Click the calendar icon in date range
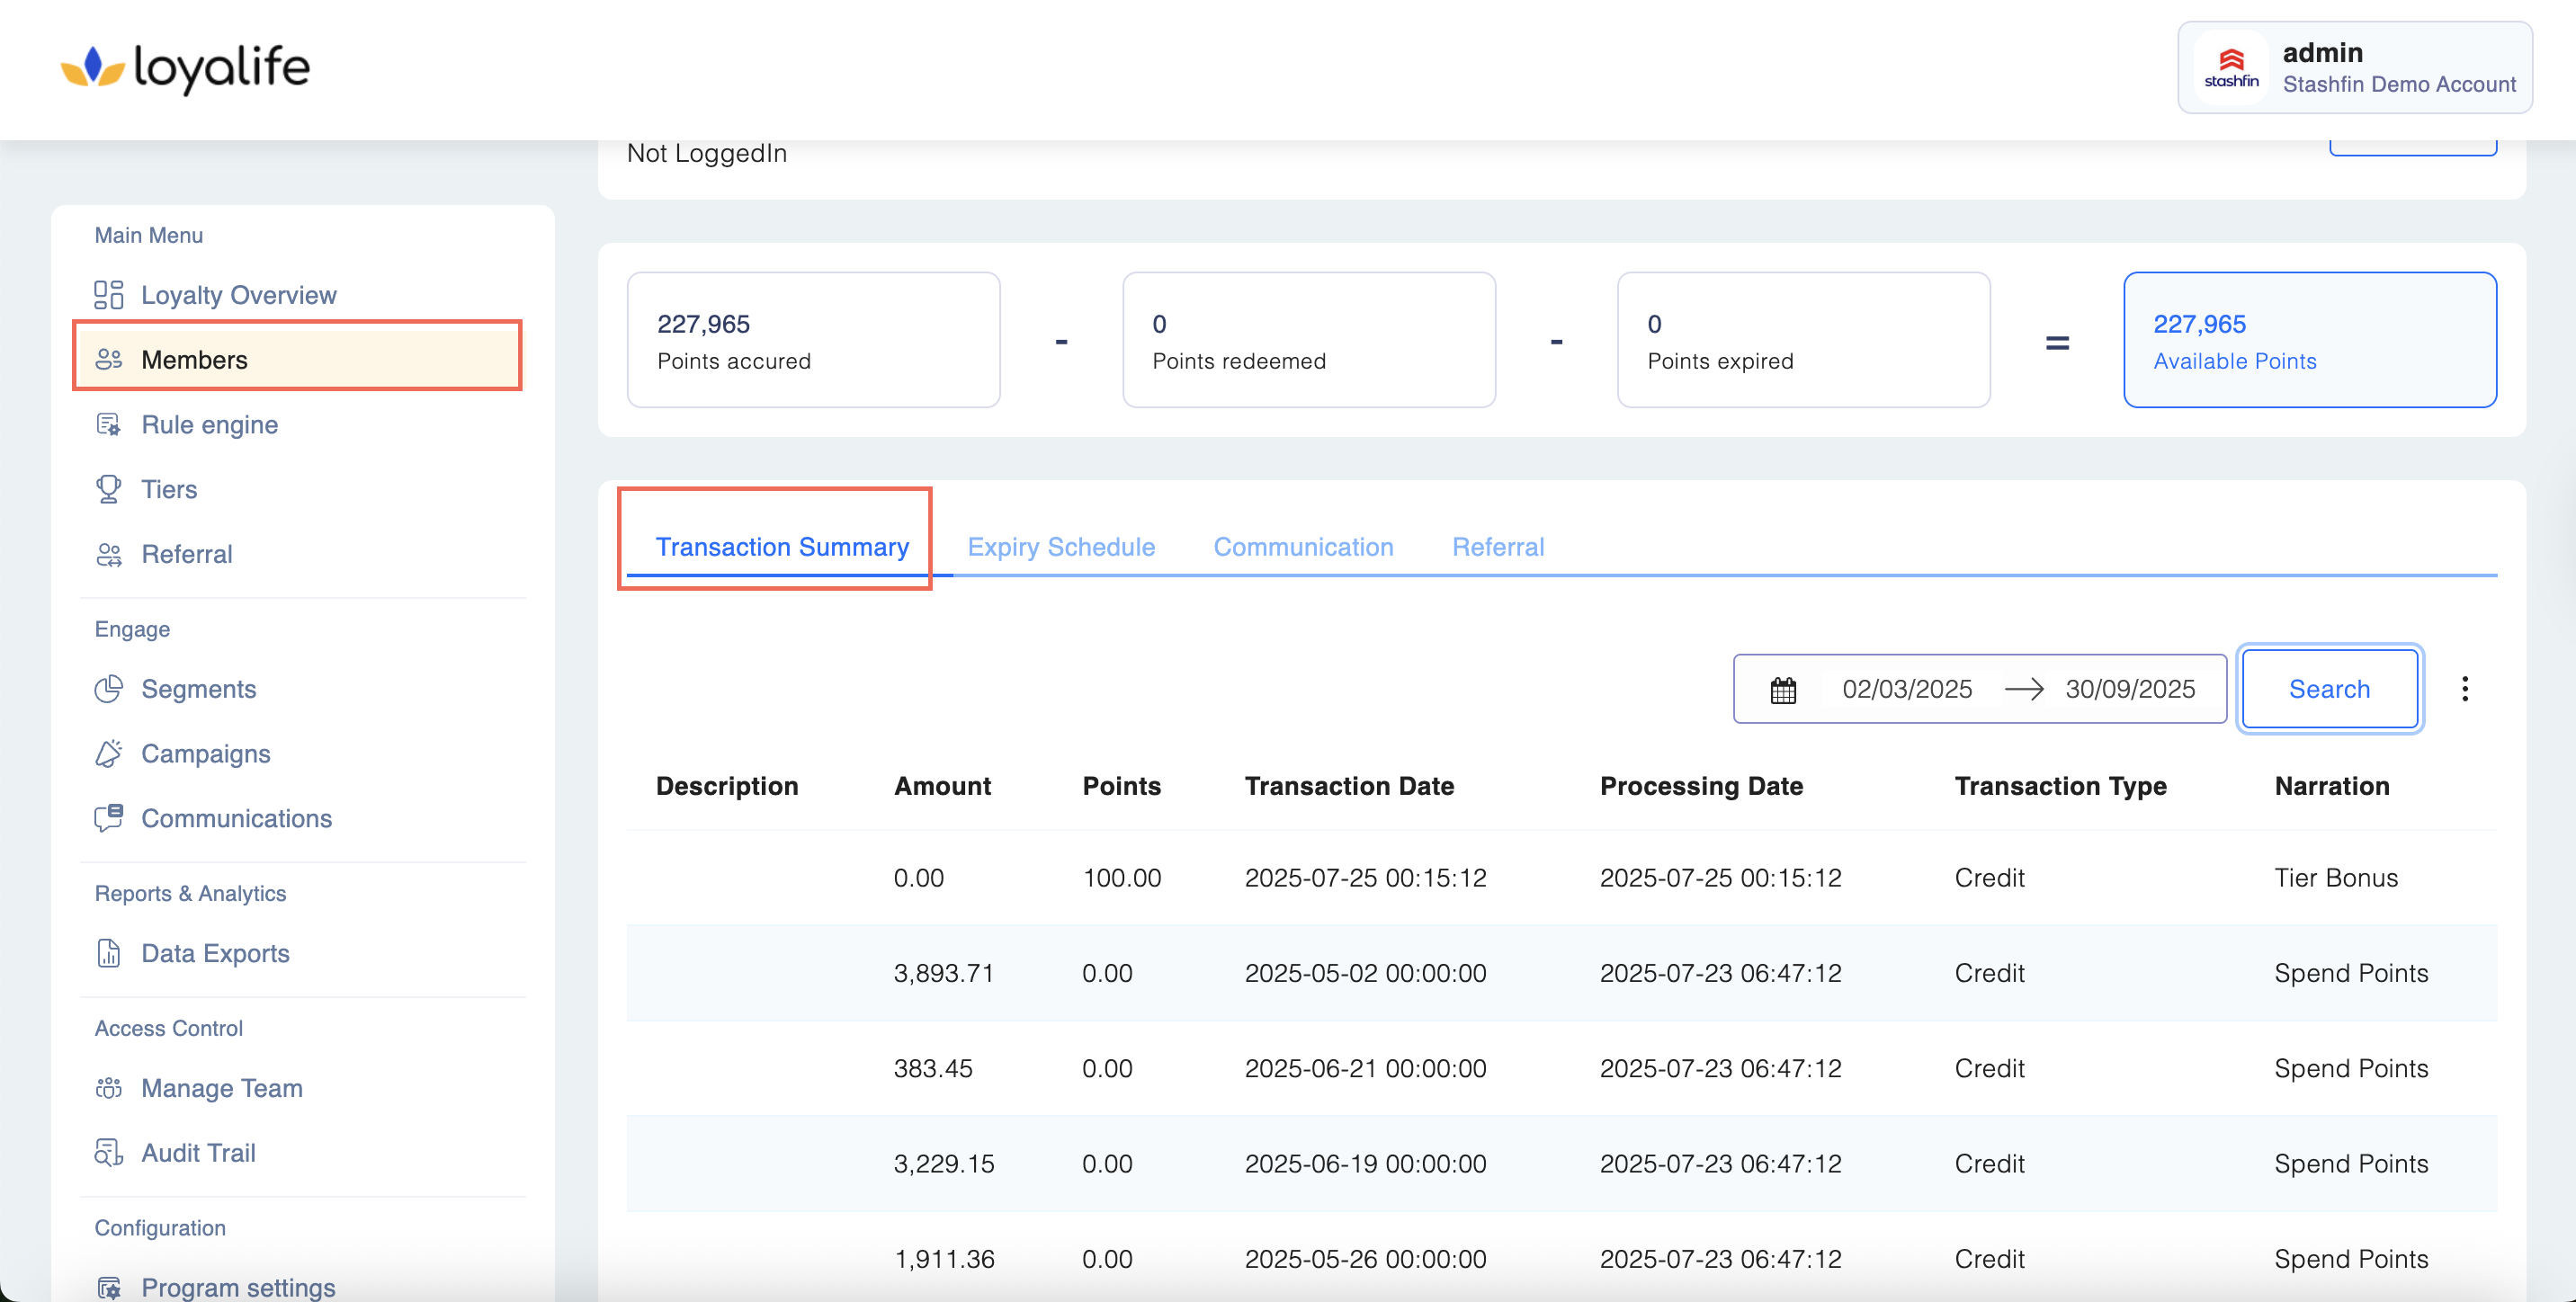2576x1302 pixels. coord(1783,690)
